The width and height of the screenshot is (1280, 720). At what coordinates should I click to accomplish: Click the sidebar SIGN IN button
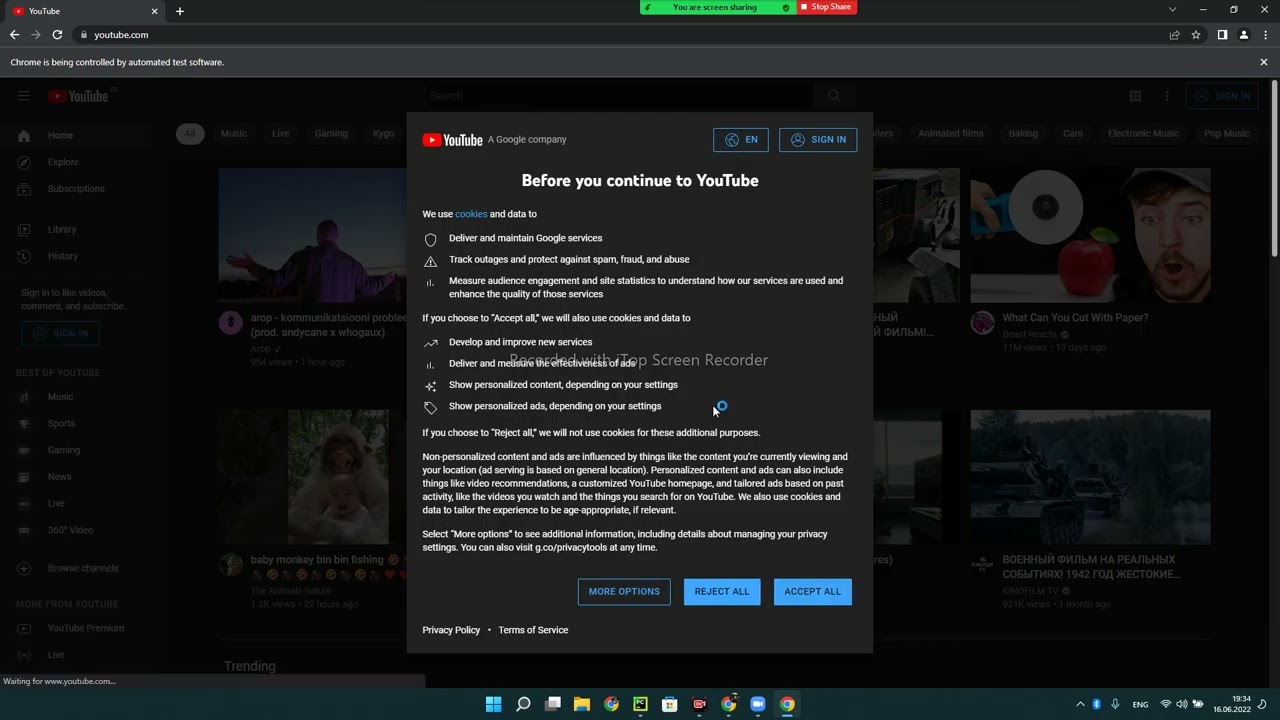tap(60, 333)
